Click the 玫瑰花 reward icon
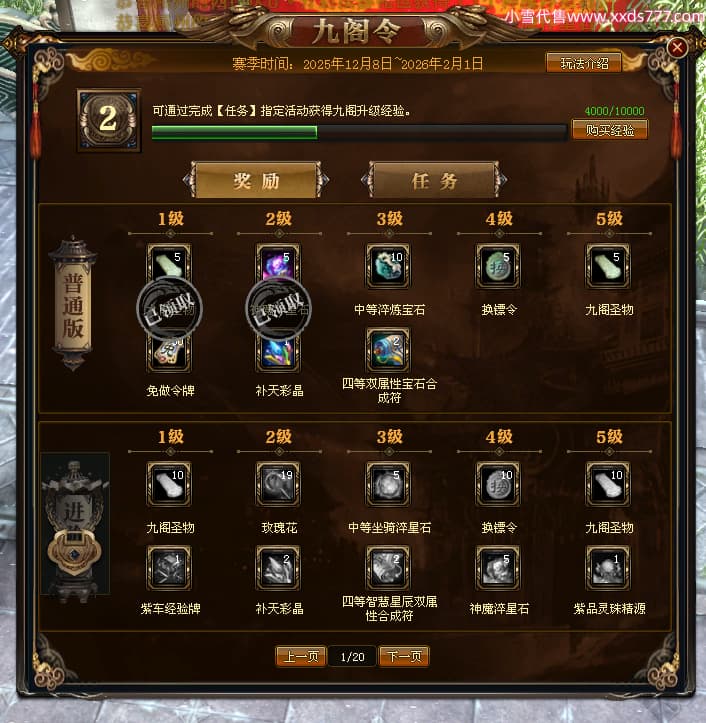 pyautogui.click(x=278, y=484)
